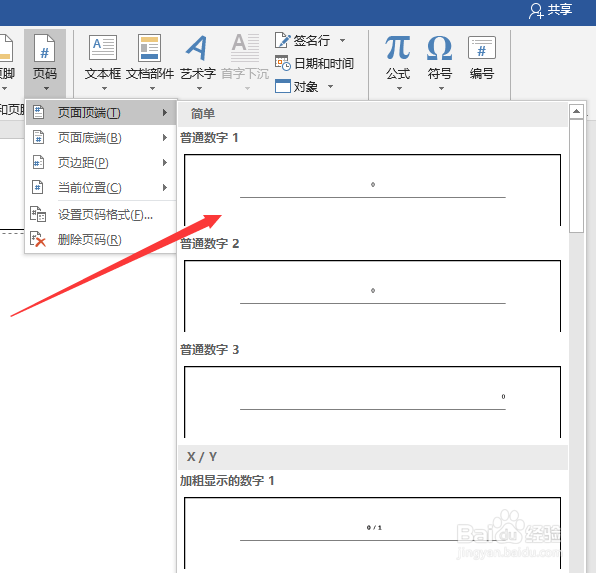This screenshot has height=573, width=596.
Task: Open the 签名行 dropdown arrow
Action: pos(342,40)
